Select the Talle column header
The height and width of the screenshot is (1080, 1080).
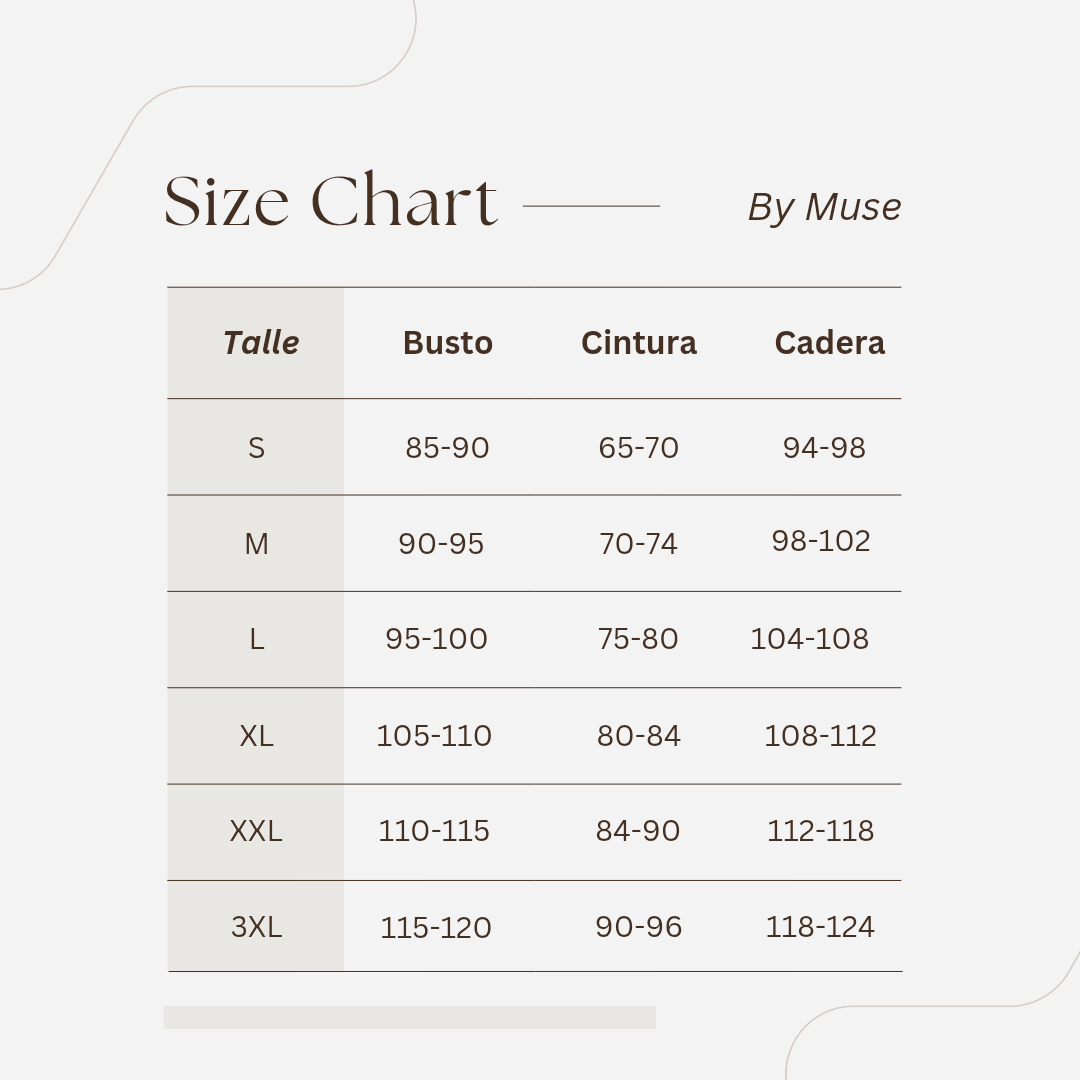click(x=261, y=343)
